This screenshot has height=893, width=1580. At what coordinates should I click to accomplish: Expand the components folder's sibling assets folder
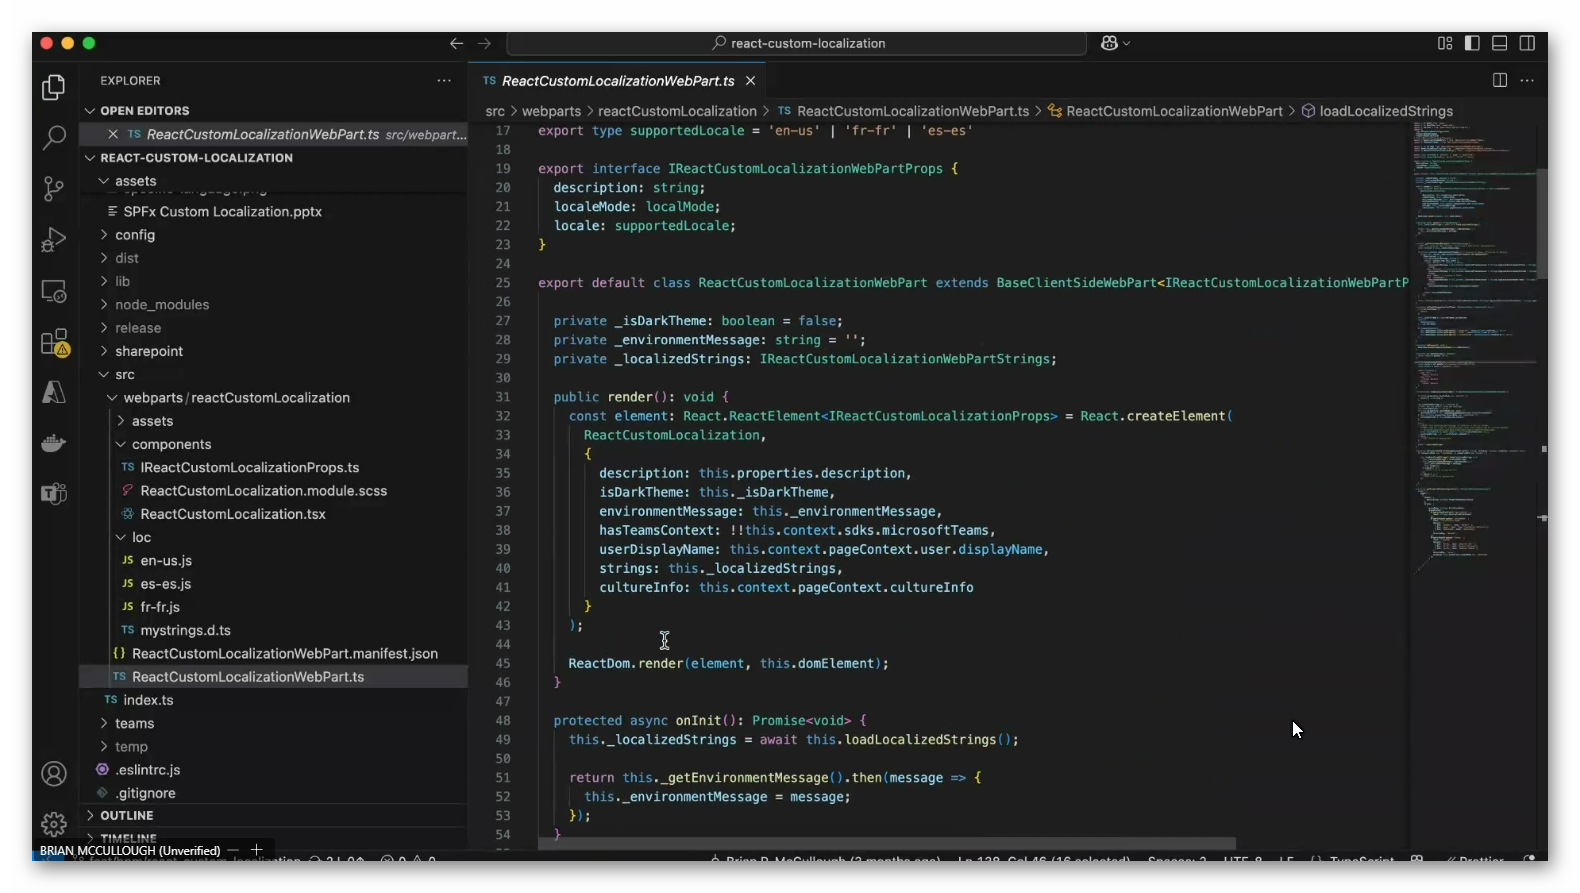pyautogui.click(x=274, y=421)
